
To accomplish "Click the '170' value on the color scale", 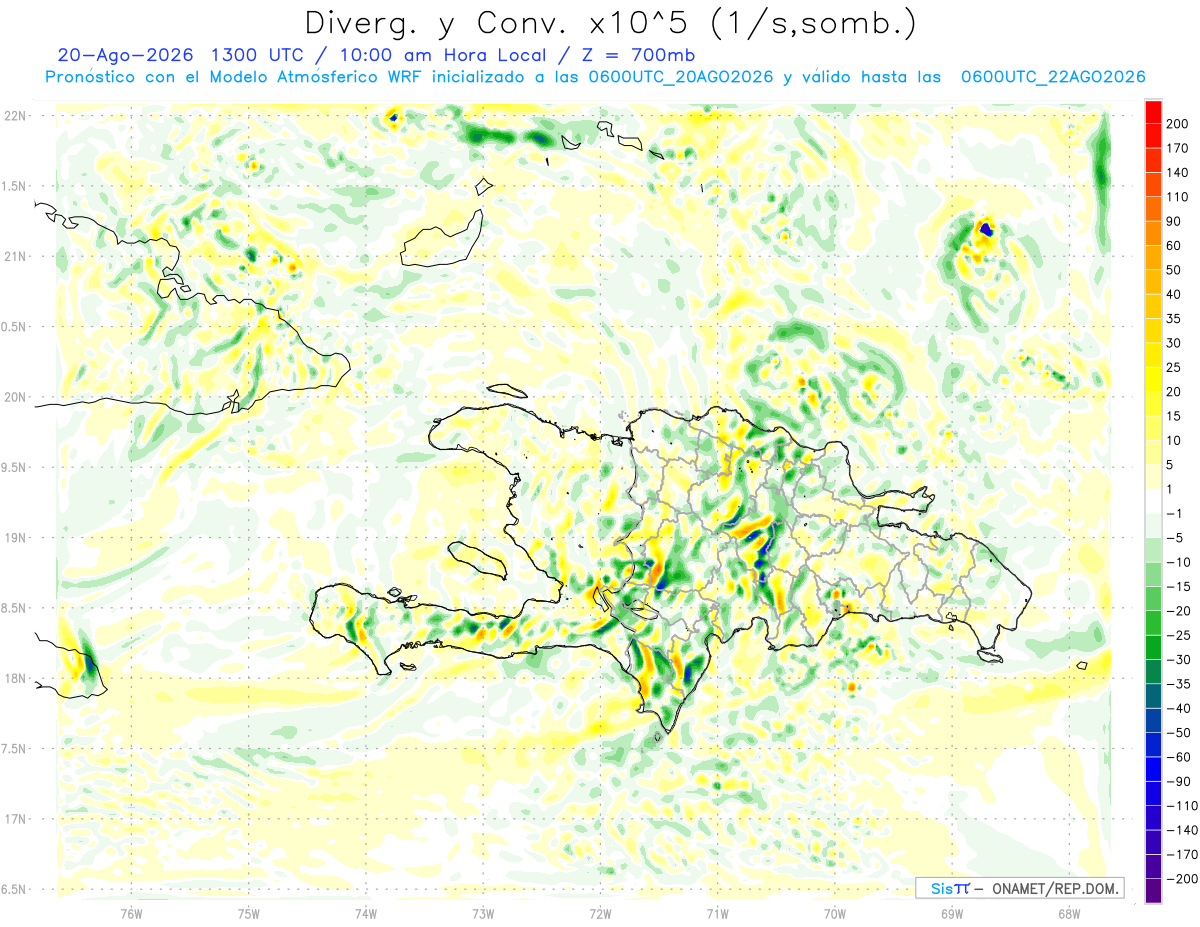I will (1177, 148).
